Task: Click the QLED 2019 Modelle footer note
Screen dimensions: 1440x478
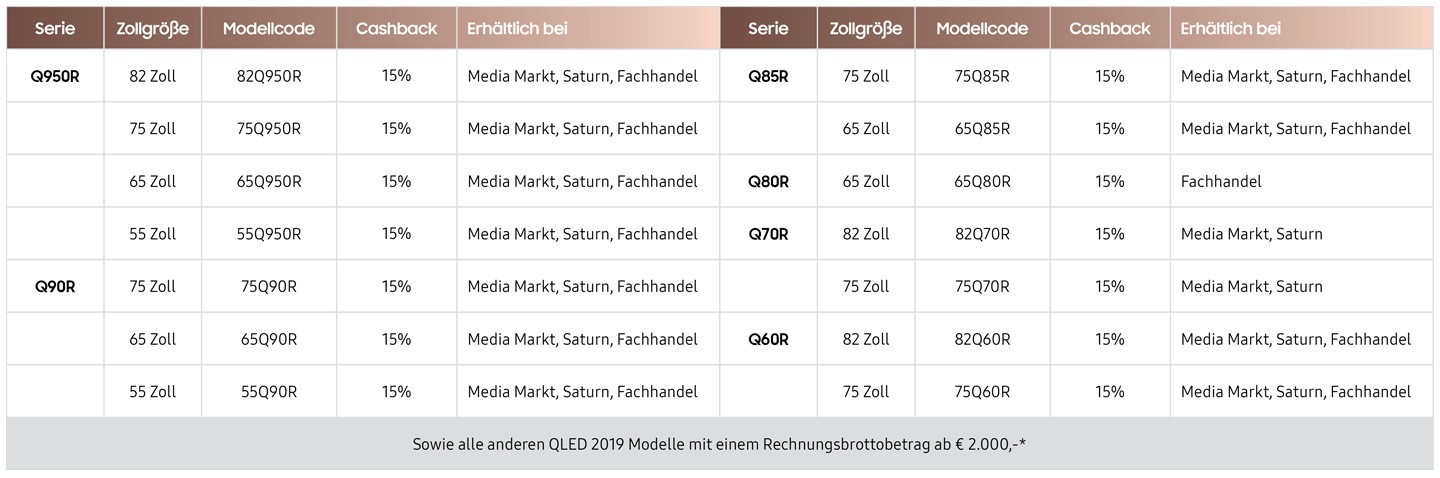Action: click(x=719, y=443)
